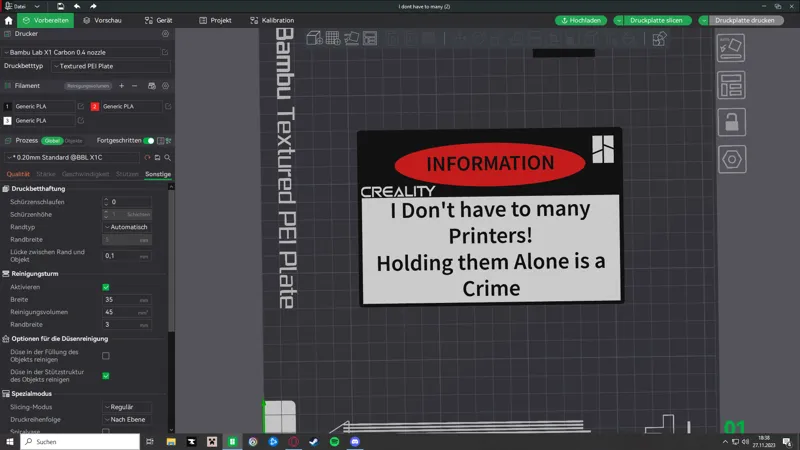Open printer settings gear icon
Image resolution: width=800 pixels, height=450 pixels.
[x=165, y=34]
